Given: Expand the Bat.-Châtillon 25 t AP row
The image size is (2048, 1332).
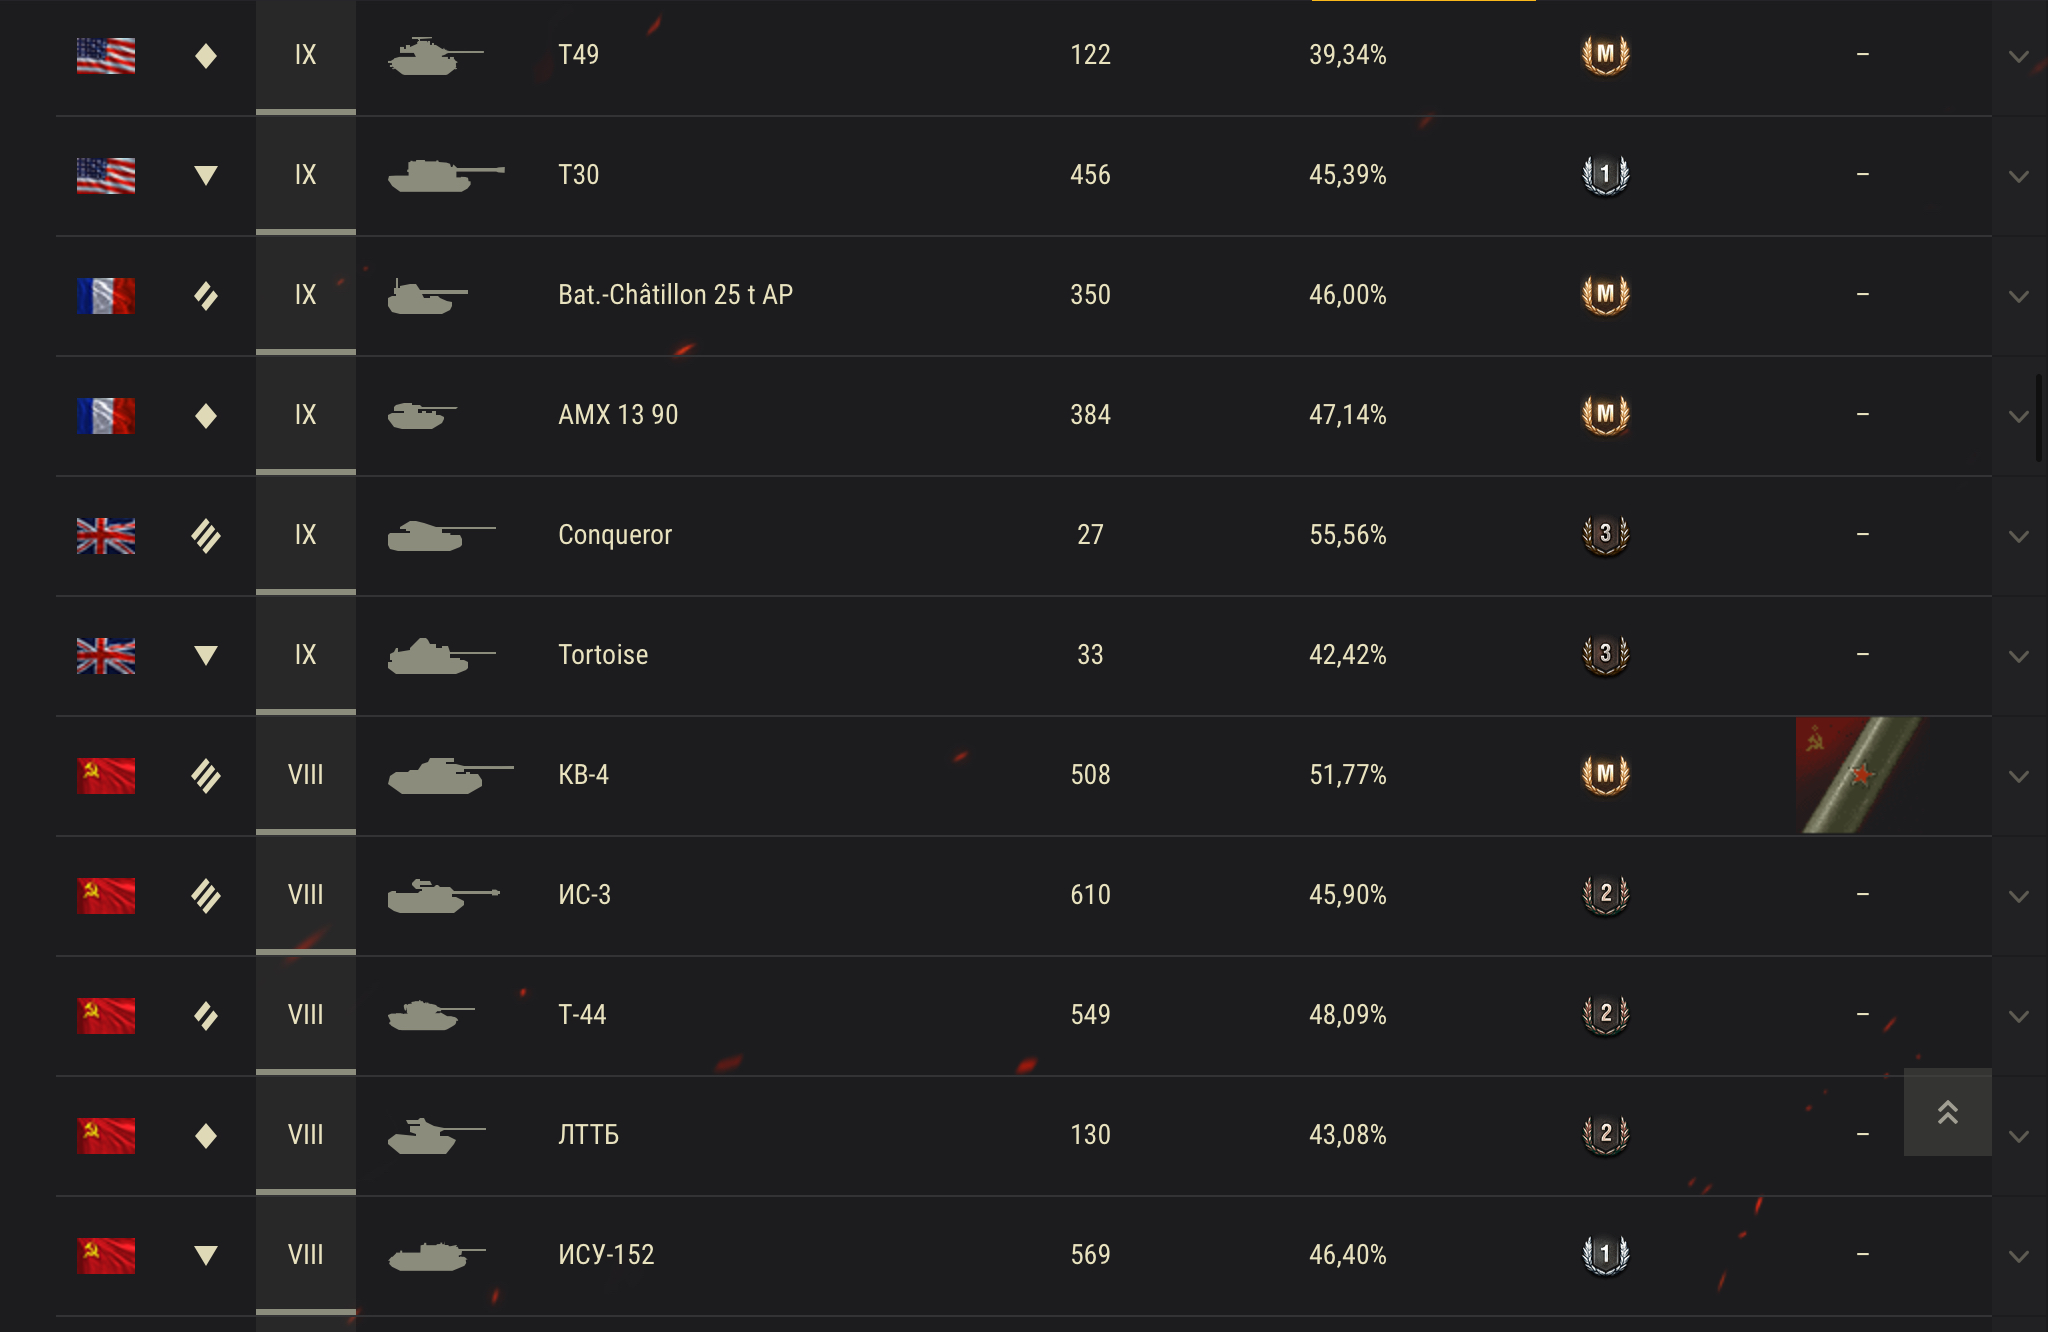Looking at the screenshot, I should [x=2019, y=296].
